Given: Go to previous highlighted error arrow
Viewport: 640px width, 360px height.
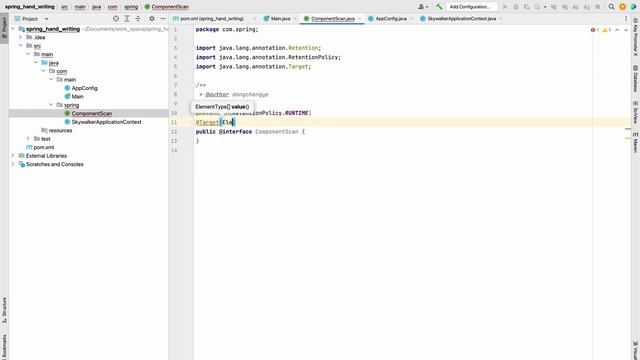Looking at the screenshot, I should [x=617, y=30].
